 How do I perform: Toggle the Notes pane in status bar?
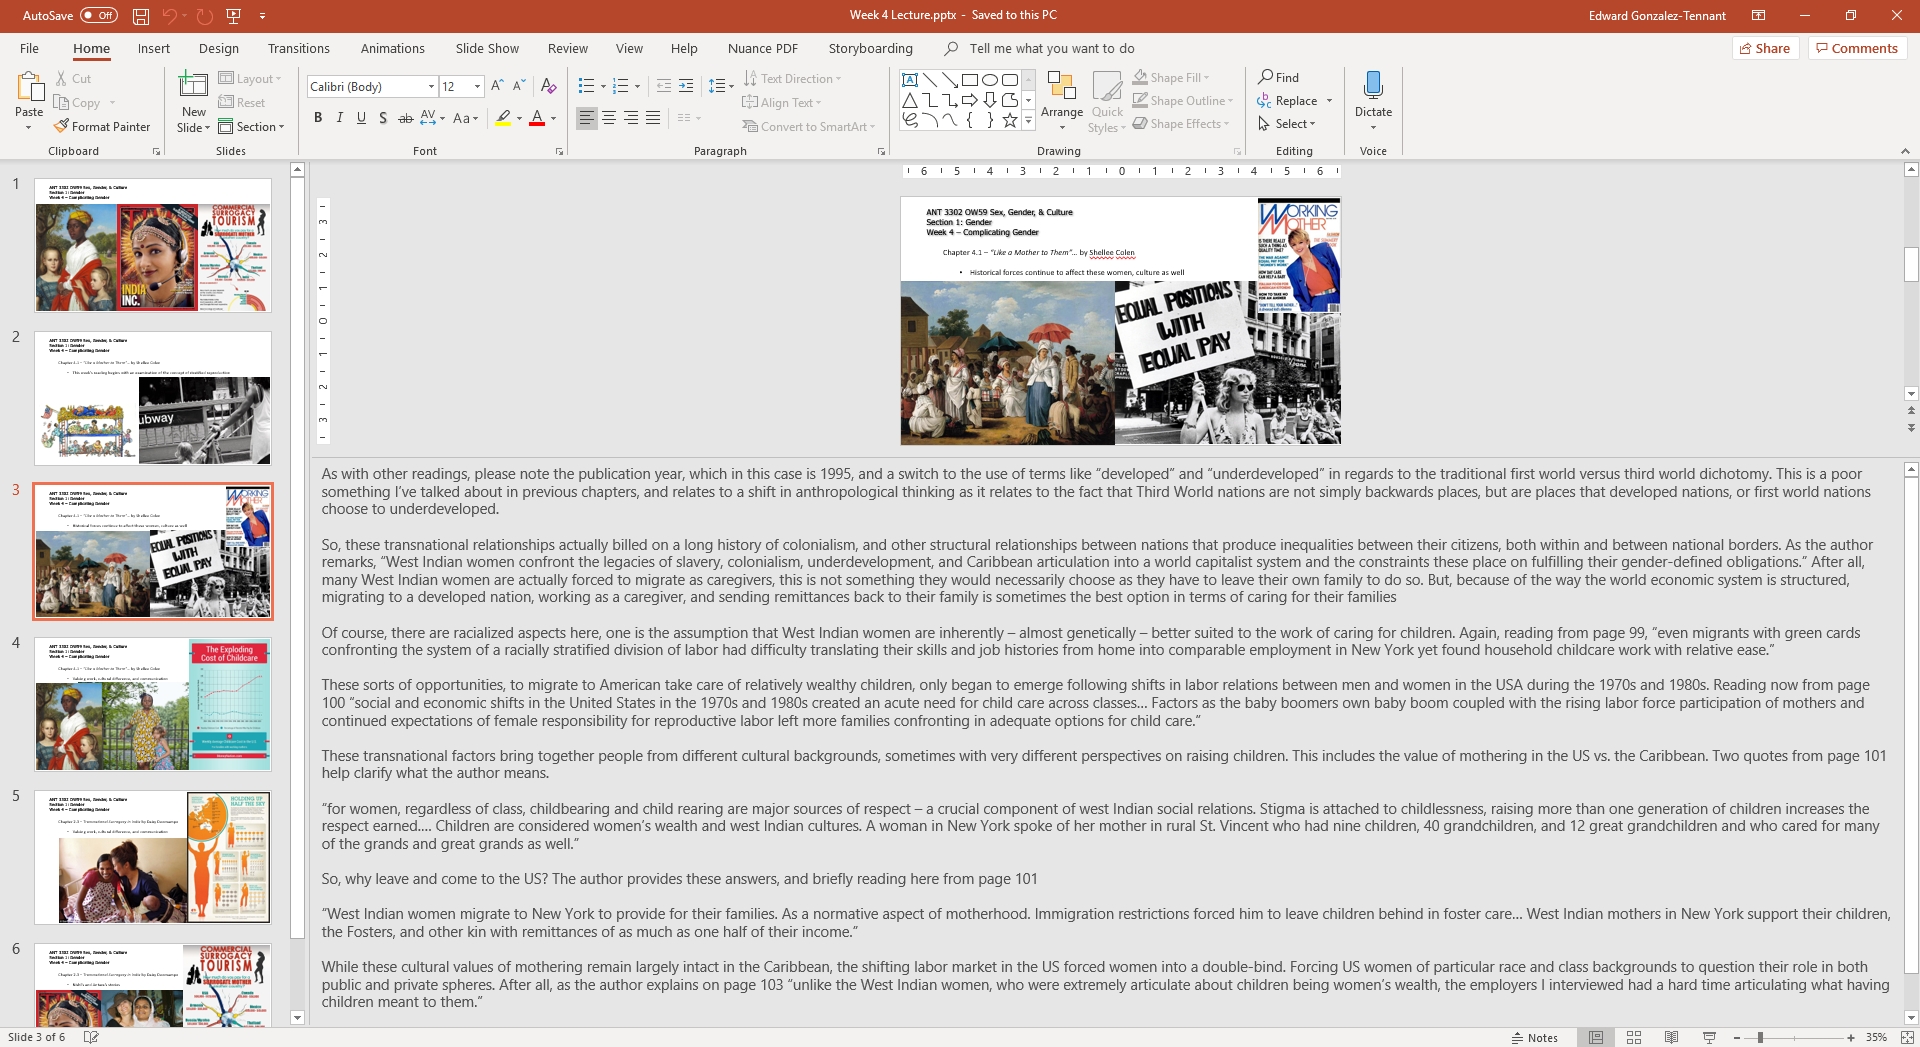[x=1535, y=1038]
